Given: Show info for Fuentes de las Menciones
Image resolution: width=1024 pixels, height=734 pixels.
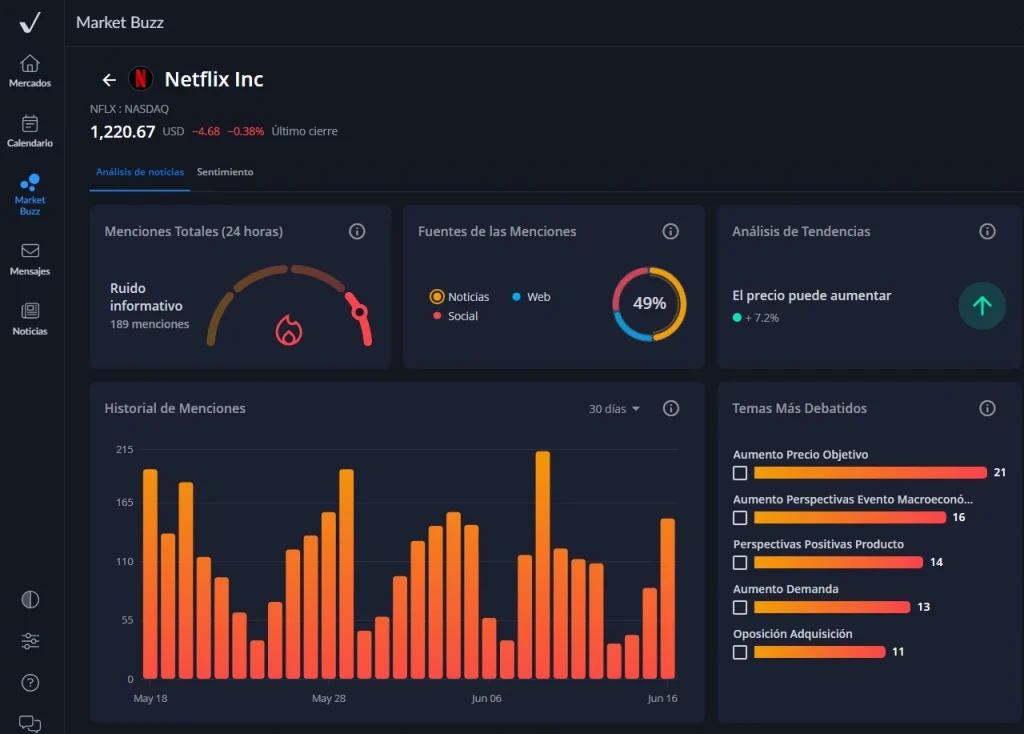Looking at the screenshot, I should click(x=671, y=231).
